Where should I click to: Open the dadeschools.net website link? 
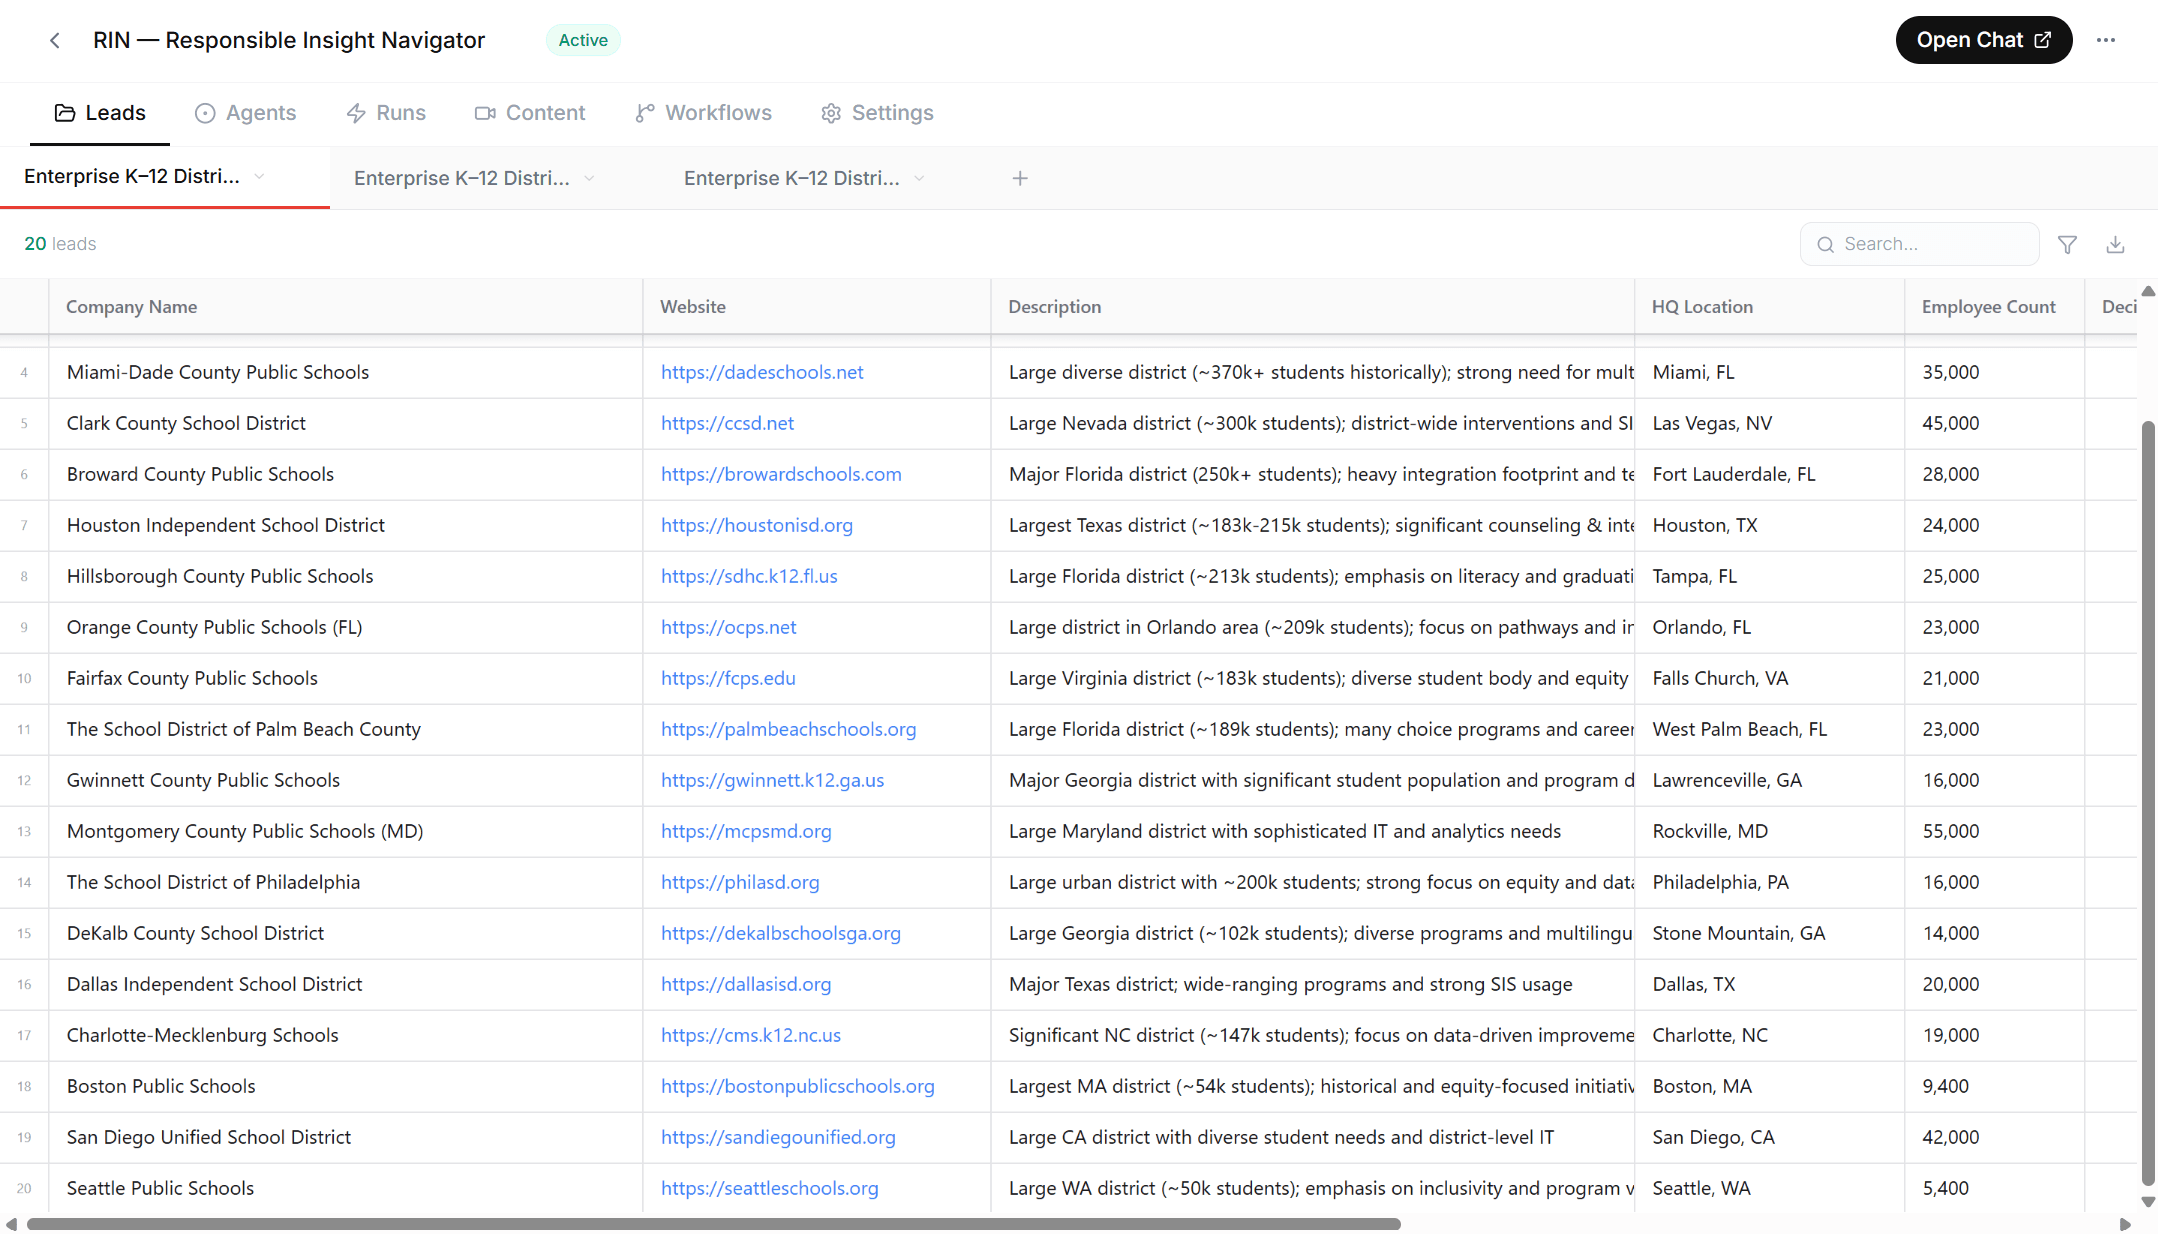[x=761, y=371]
